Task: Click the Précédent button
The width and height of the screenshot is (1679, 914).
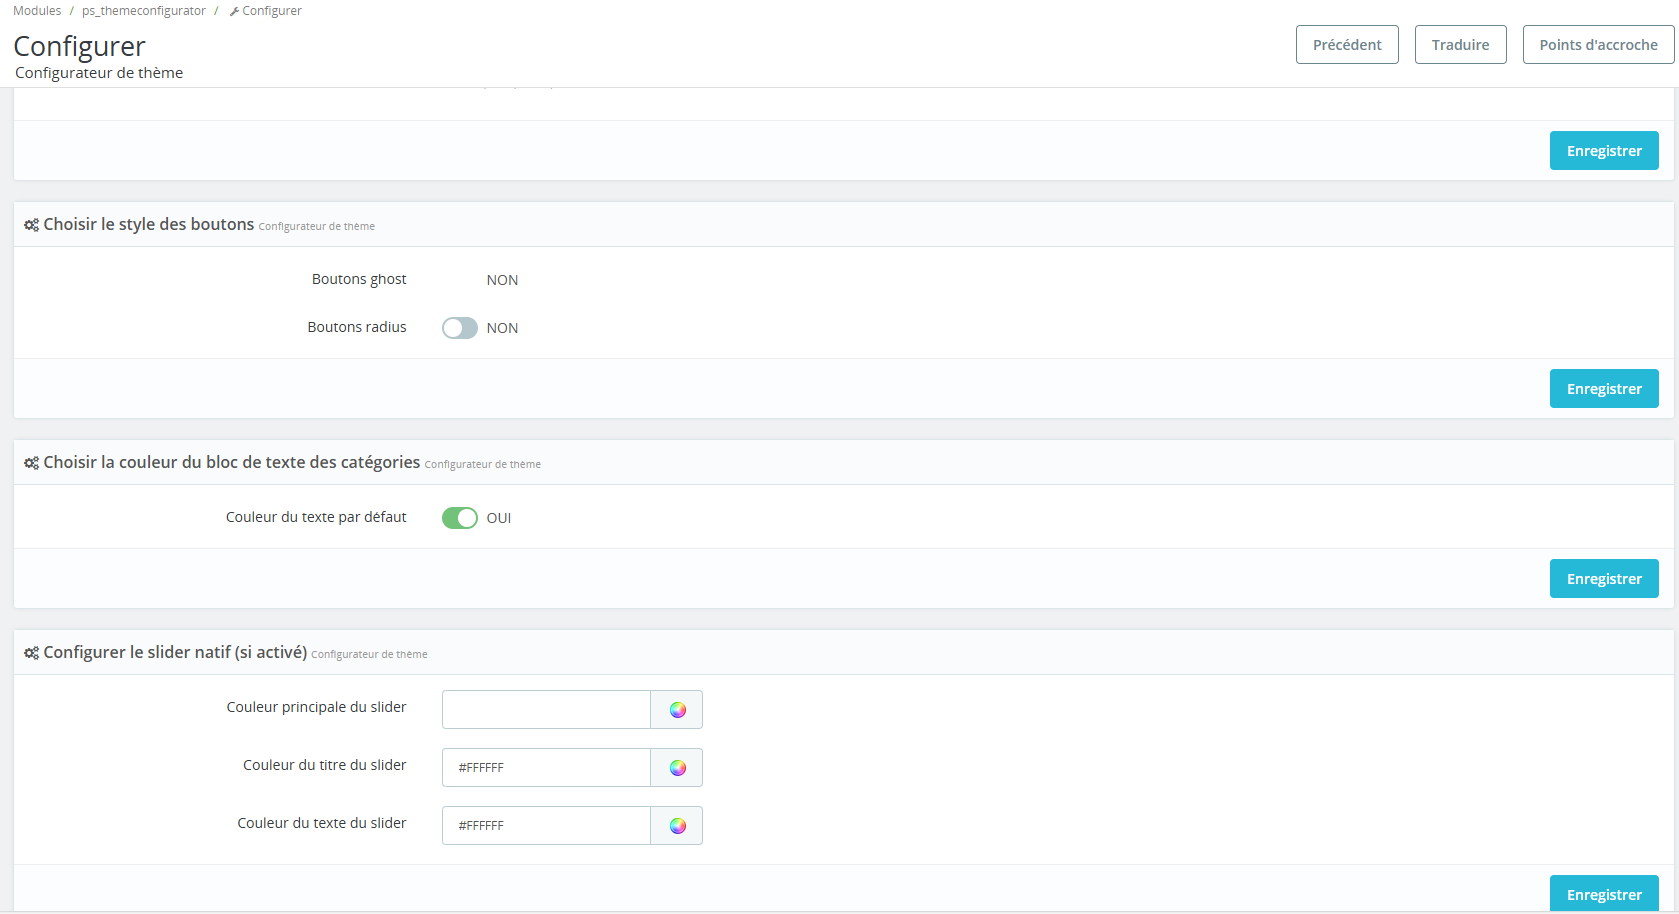Action: 1347,45
